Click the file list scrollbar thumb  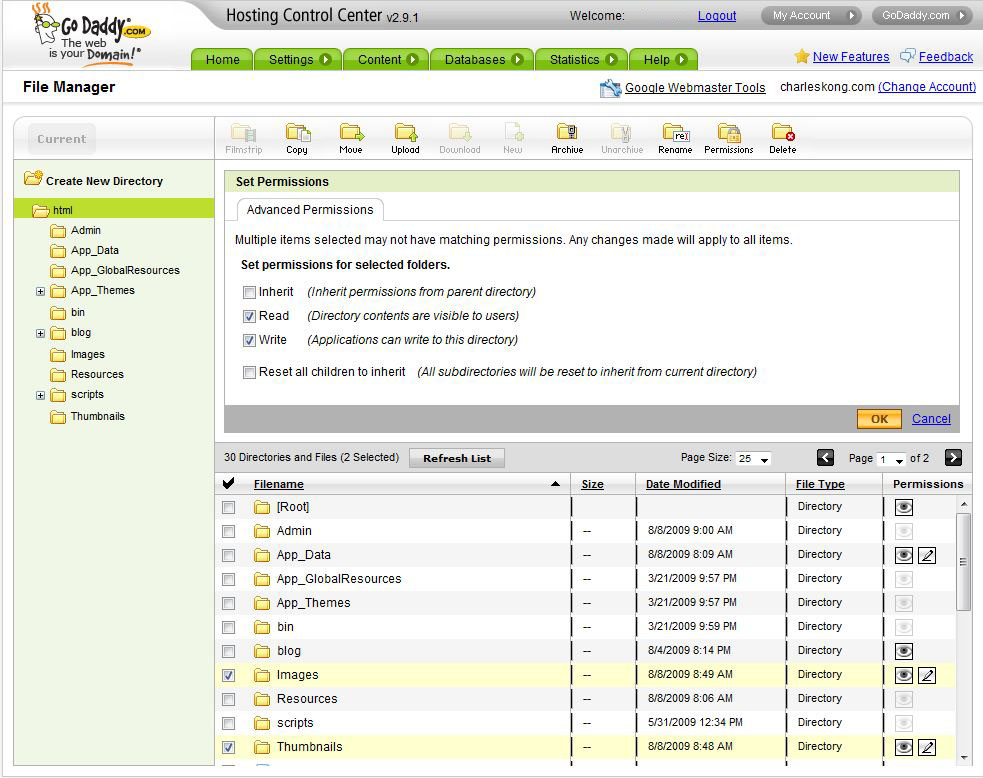tap(964, 561)
